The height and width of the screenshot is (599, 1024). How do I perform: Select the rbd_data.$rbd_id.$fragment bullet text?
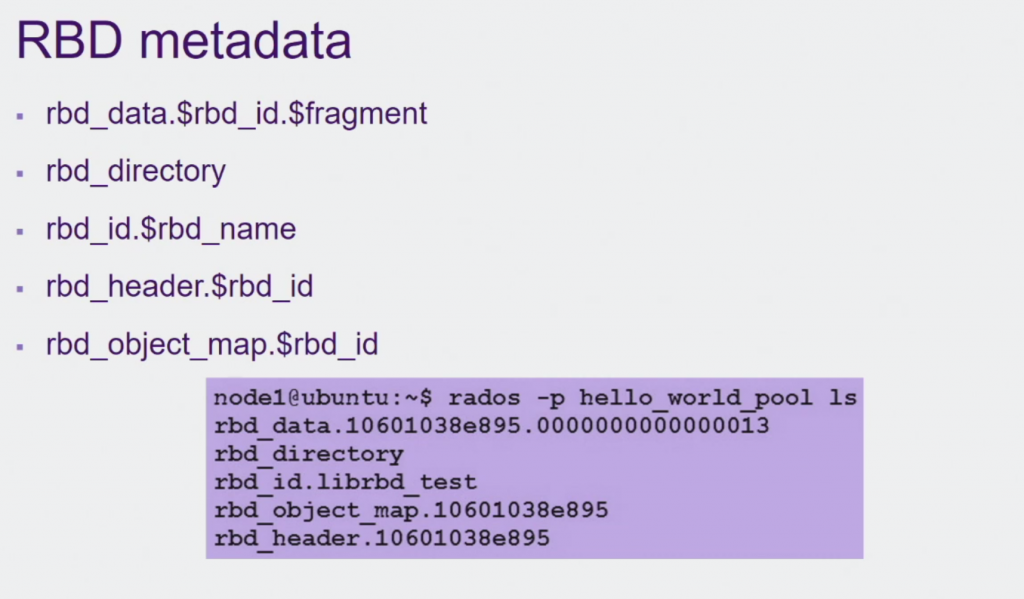pyautogui.click(x=236, y=114)
